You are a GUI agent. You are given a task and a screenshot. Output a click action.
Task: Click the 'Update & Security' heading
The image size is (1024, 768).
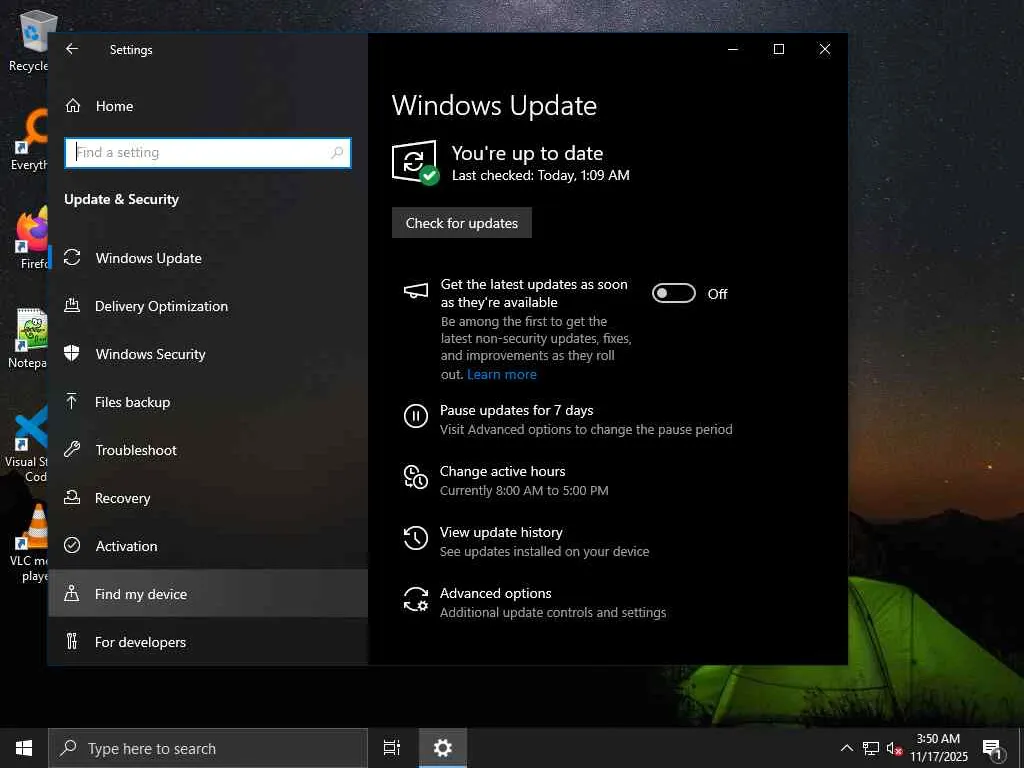tap(121, 199)
